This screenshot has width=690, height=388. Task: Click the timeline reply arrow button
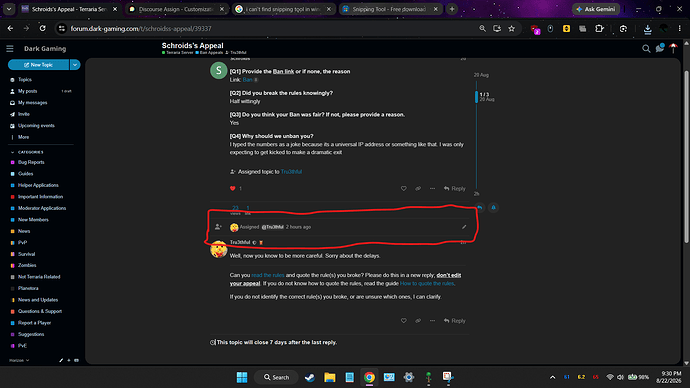[x=480, y=208]
